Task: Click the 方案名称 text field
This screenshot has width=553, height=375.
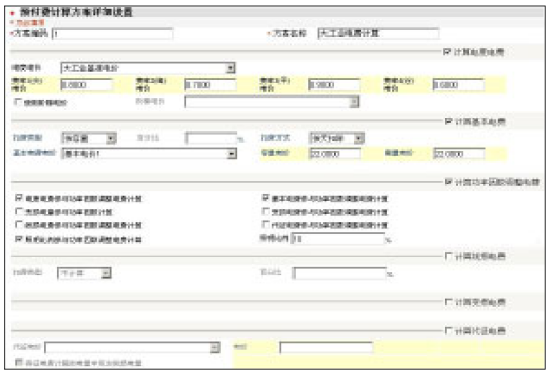Action: click(x=378, y=34)
